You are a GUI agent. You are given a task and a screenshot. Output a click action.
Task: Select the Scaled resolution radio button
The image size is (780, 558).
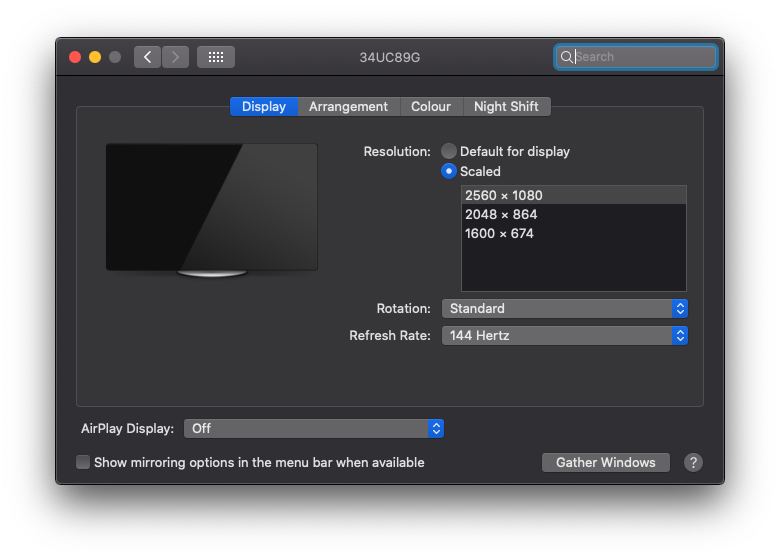tap(449, 172)
